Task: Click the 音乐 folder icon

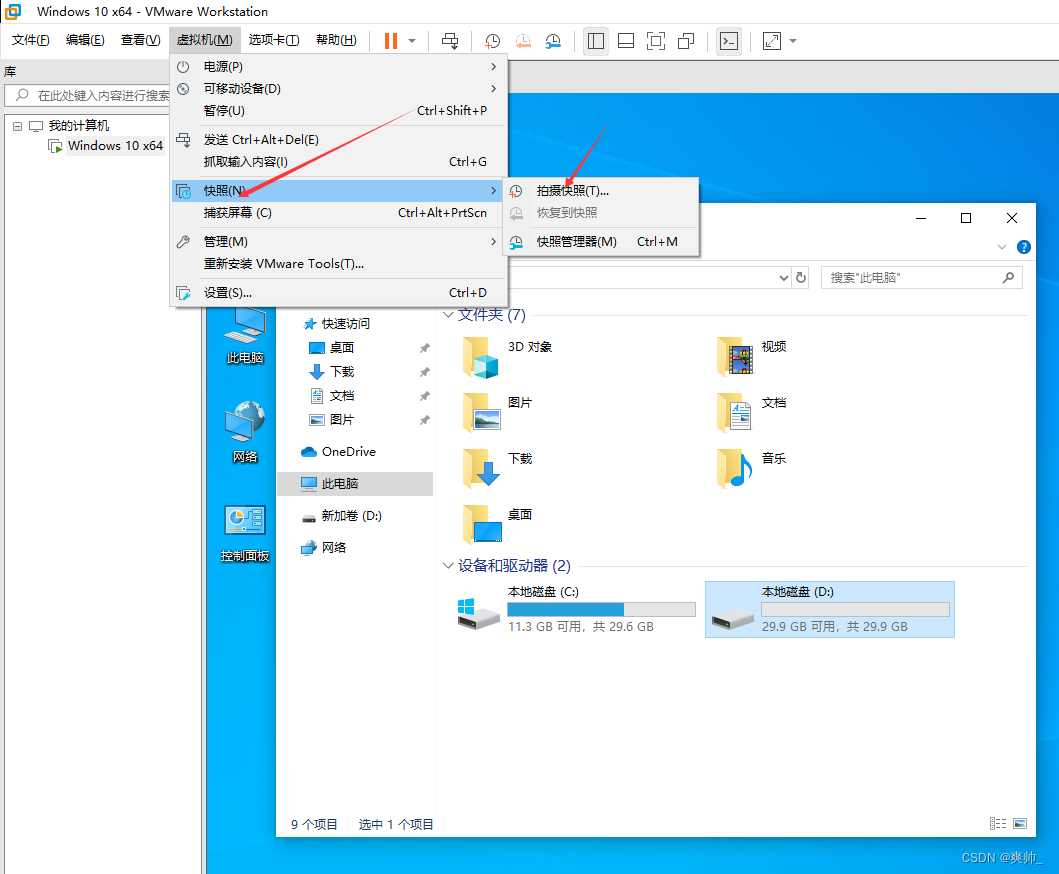Action: point(735,468)
